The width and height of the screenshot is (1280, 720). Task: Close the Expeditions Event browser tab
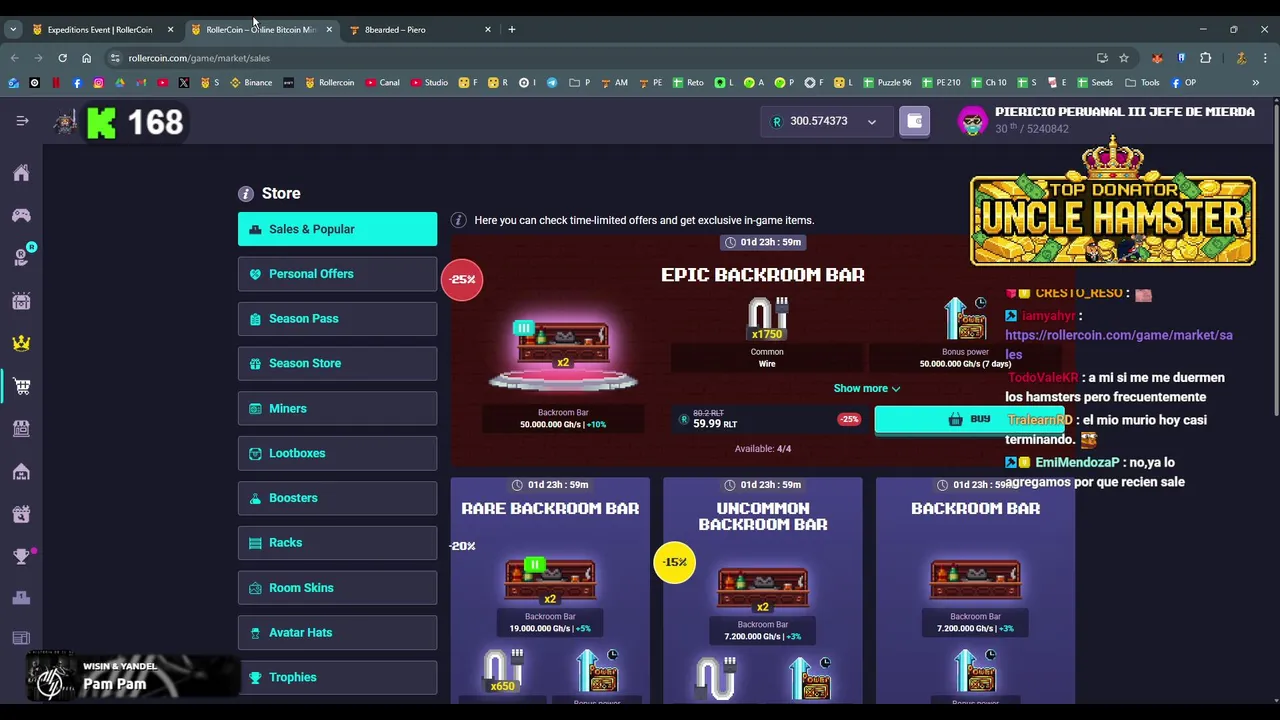point(170,30)
